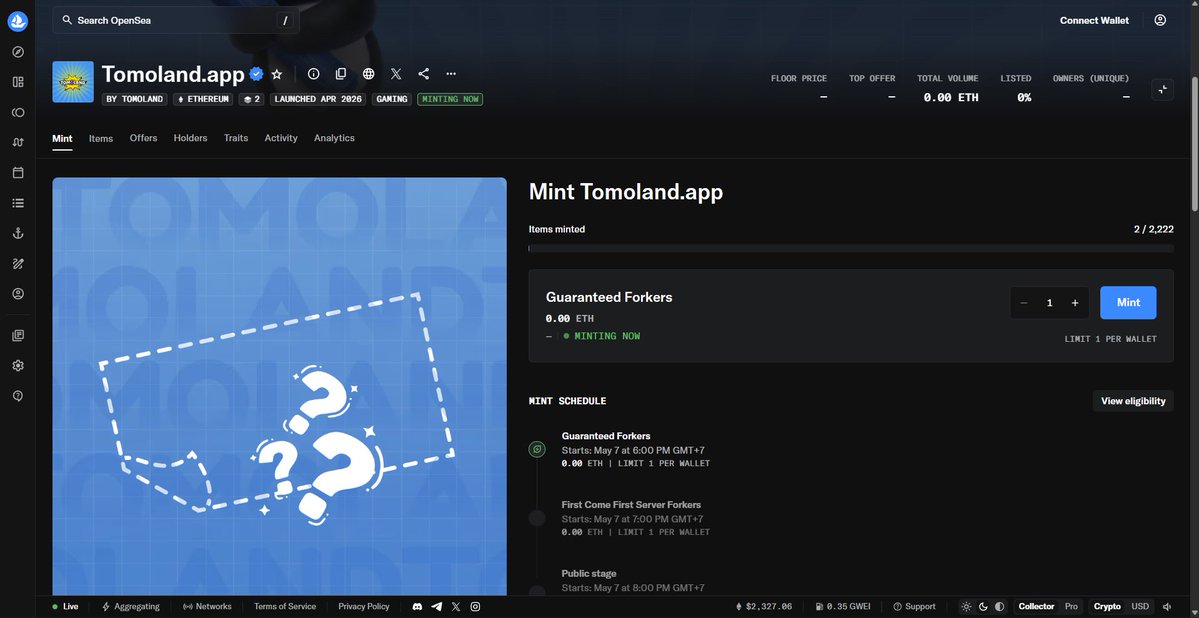This screenshot has height=618, width=1199.
Task: Add Tomoland.app to watchlist with star icon
Action: 277,74
